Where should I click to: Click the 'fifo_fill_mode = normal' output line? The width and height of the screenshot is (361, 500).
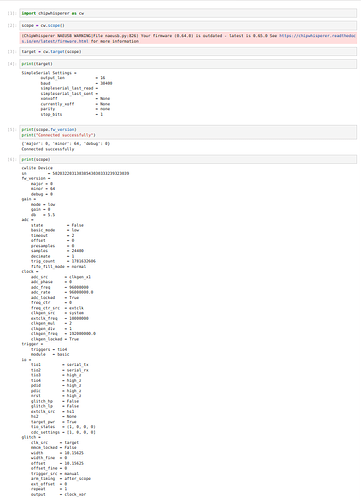click(x=58, y=266)
